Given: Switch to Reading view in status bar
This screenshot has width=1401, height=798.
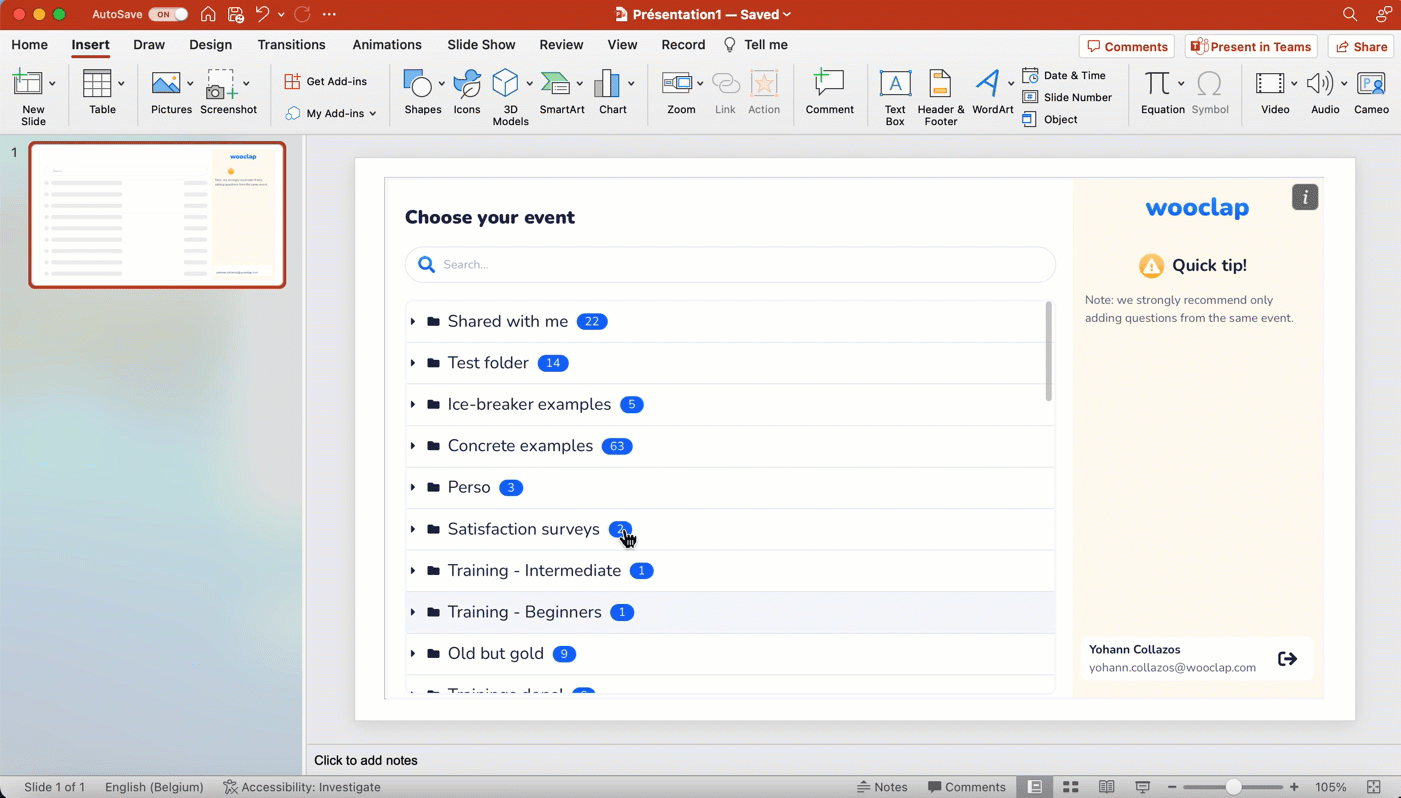Looking at the screenshot, I should point(1106,787).
